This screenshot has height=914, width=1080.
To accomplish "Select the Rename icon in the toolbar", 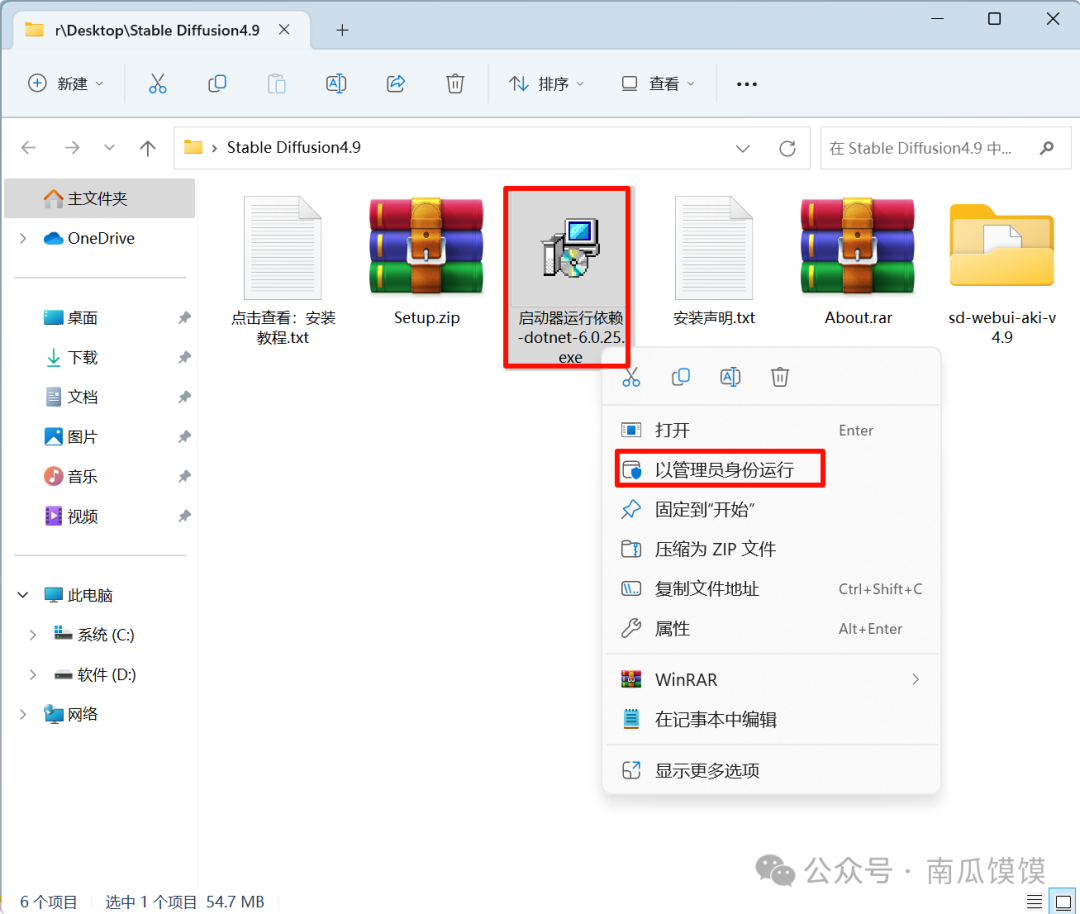I will click(336, 83).
